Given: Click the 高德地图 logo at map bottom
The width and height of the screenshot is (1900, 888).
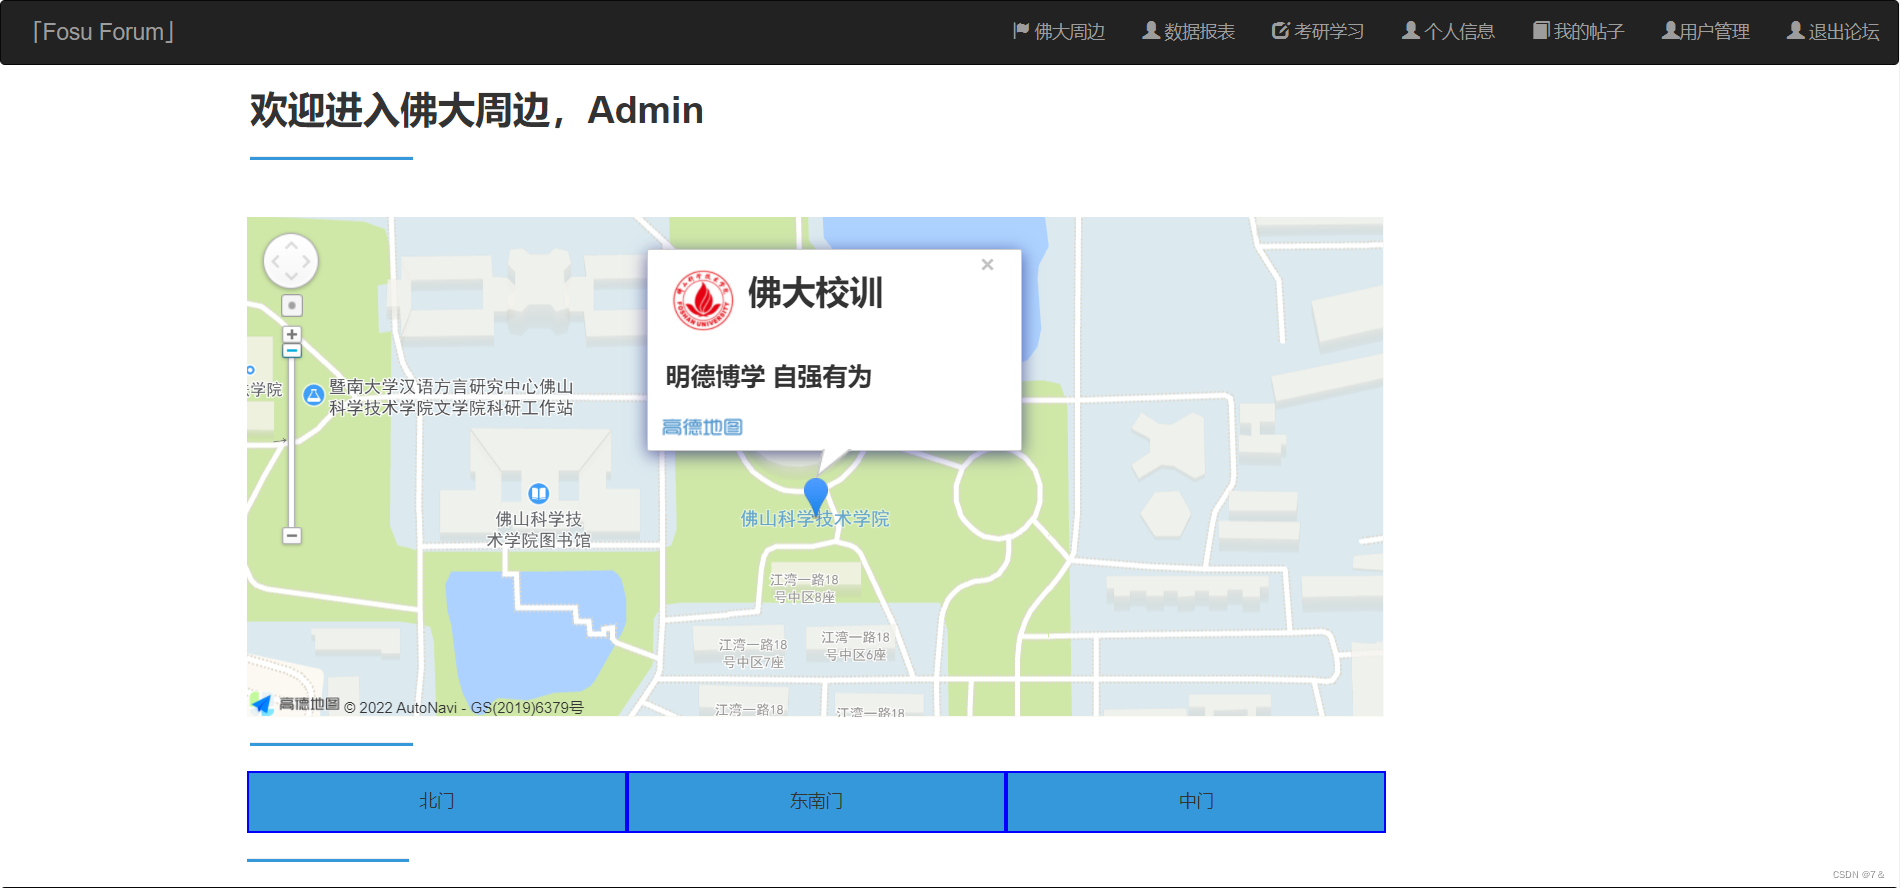Looking at the screenshot, I should tap(295, 704).
